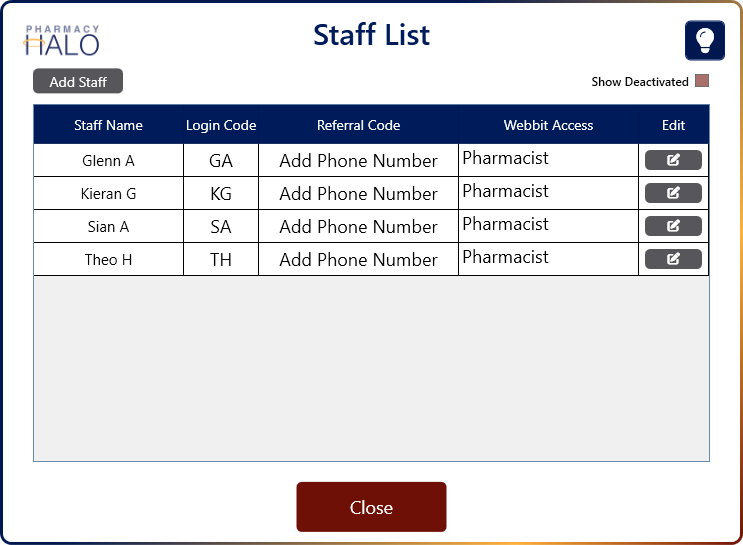Add phone number for Theo H

pos(358,259)
